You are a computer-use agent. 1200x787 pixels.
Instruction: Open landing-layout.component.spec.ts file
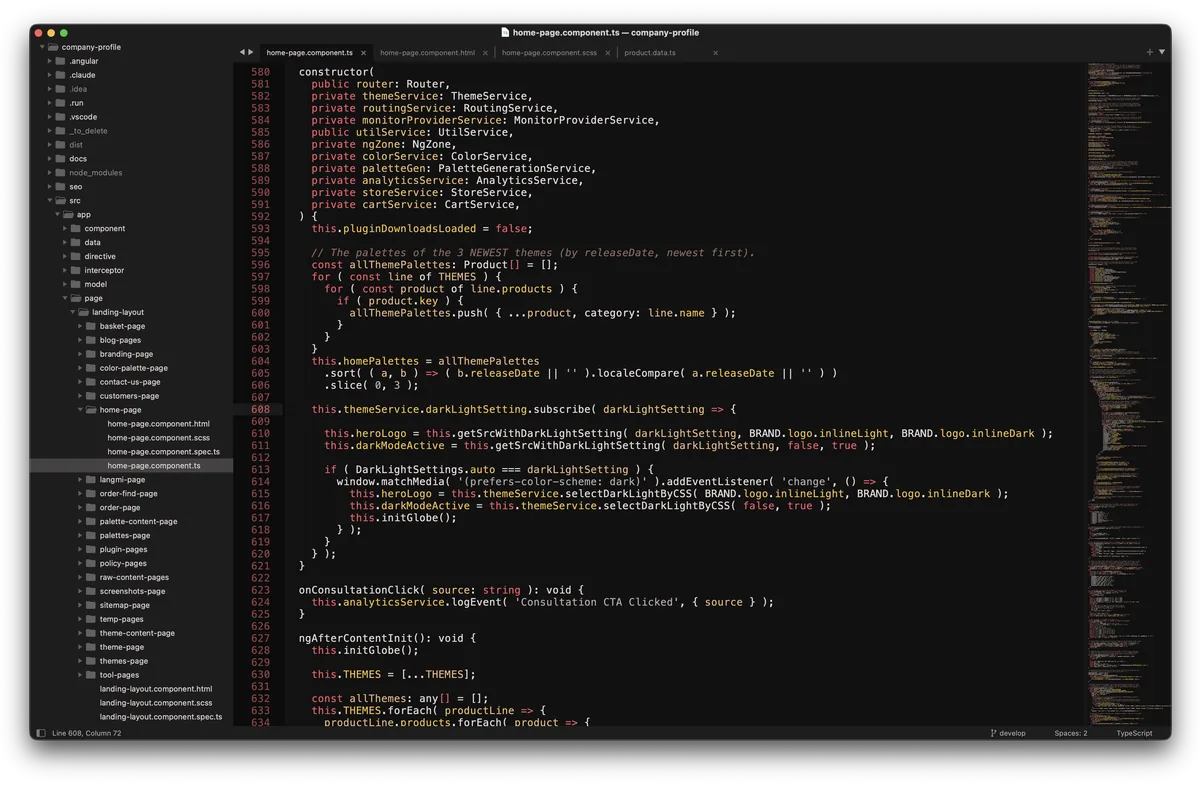coord(161,717)
